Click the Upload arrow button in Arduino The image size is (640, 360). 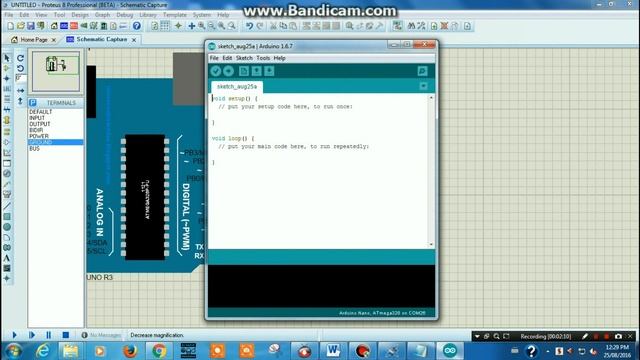coord(229,71)
